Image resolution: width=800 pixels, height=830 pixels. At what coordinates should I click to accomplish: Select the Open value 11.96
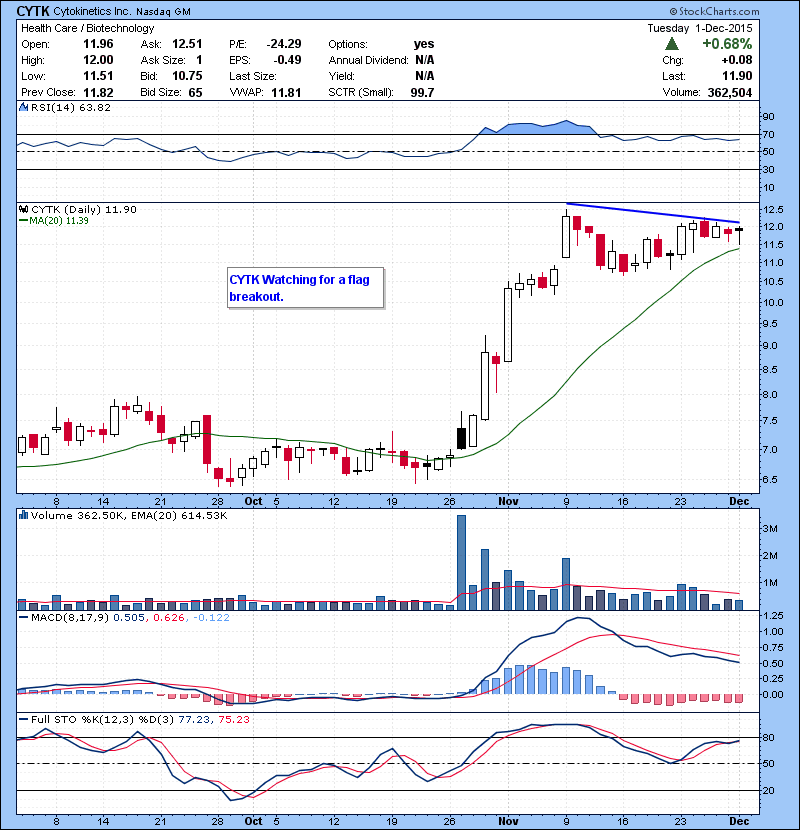[98, 44]
